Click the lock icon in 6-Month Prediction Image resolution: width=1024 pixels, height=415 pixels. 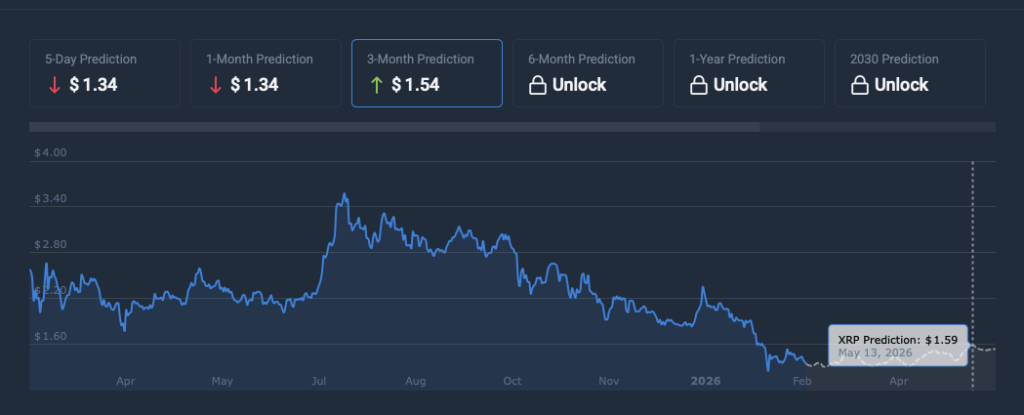[537, 86]
